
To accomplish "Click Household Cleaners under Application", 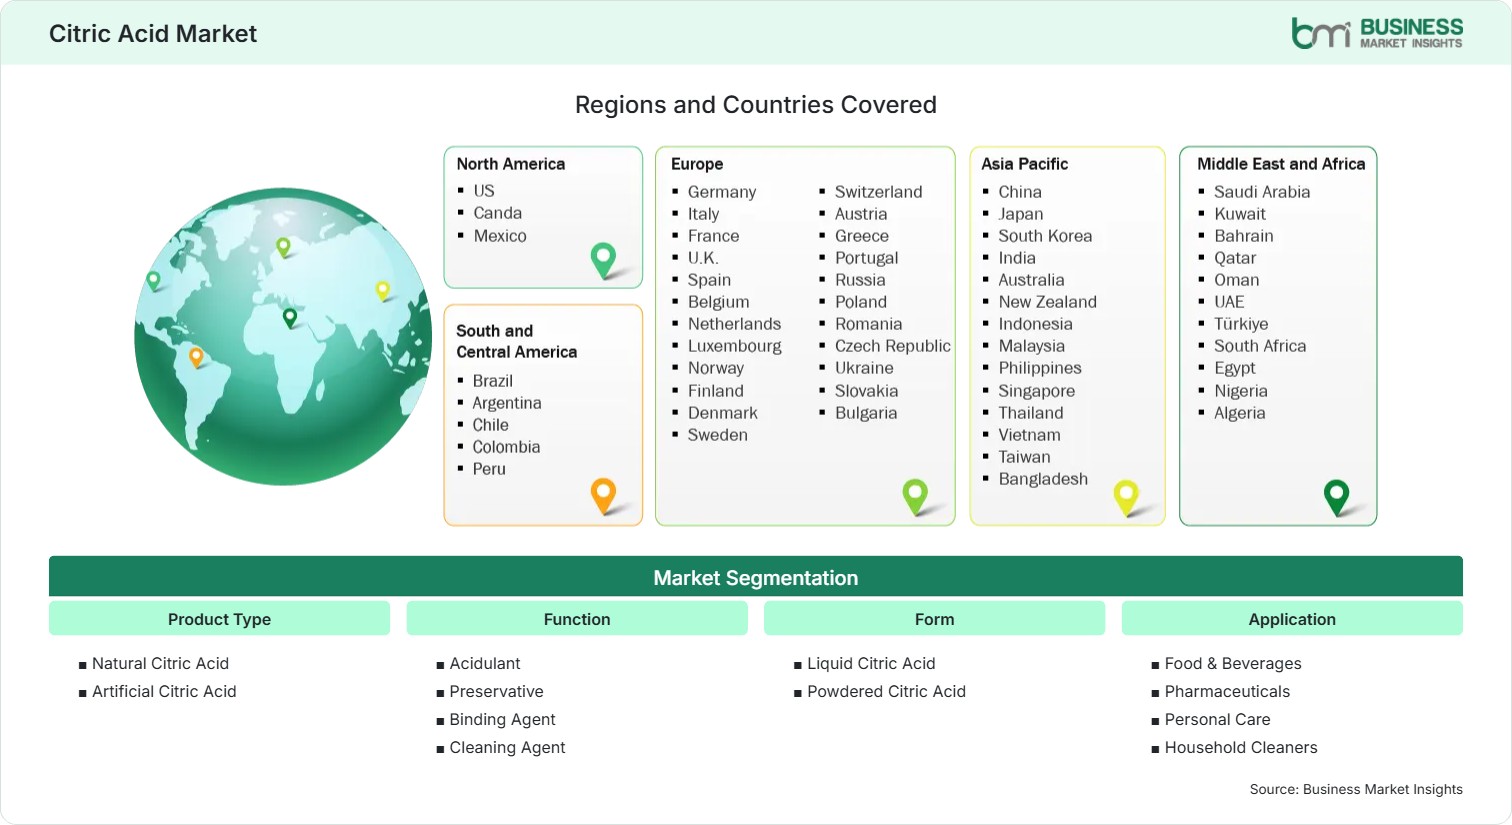I will click(x=1241, y=747).
